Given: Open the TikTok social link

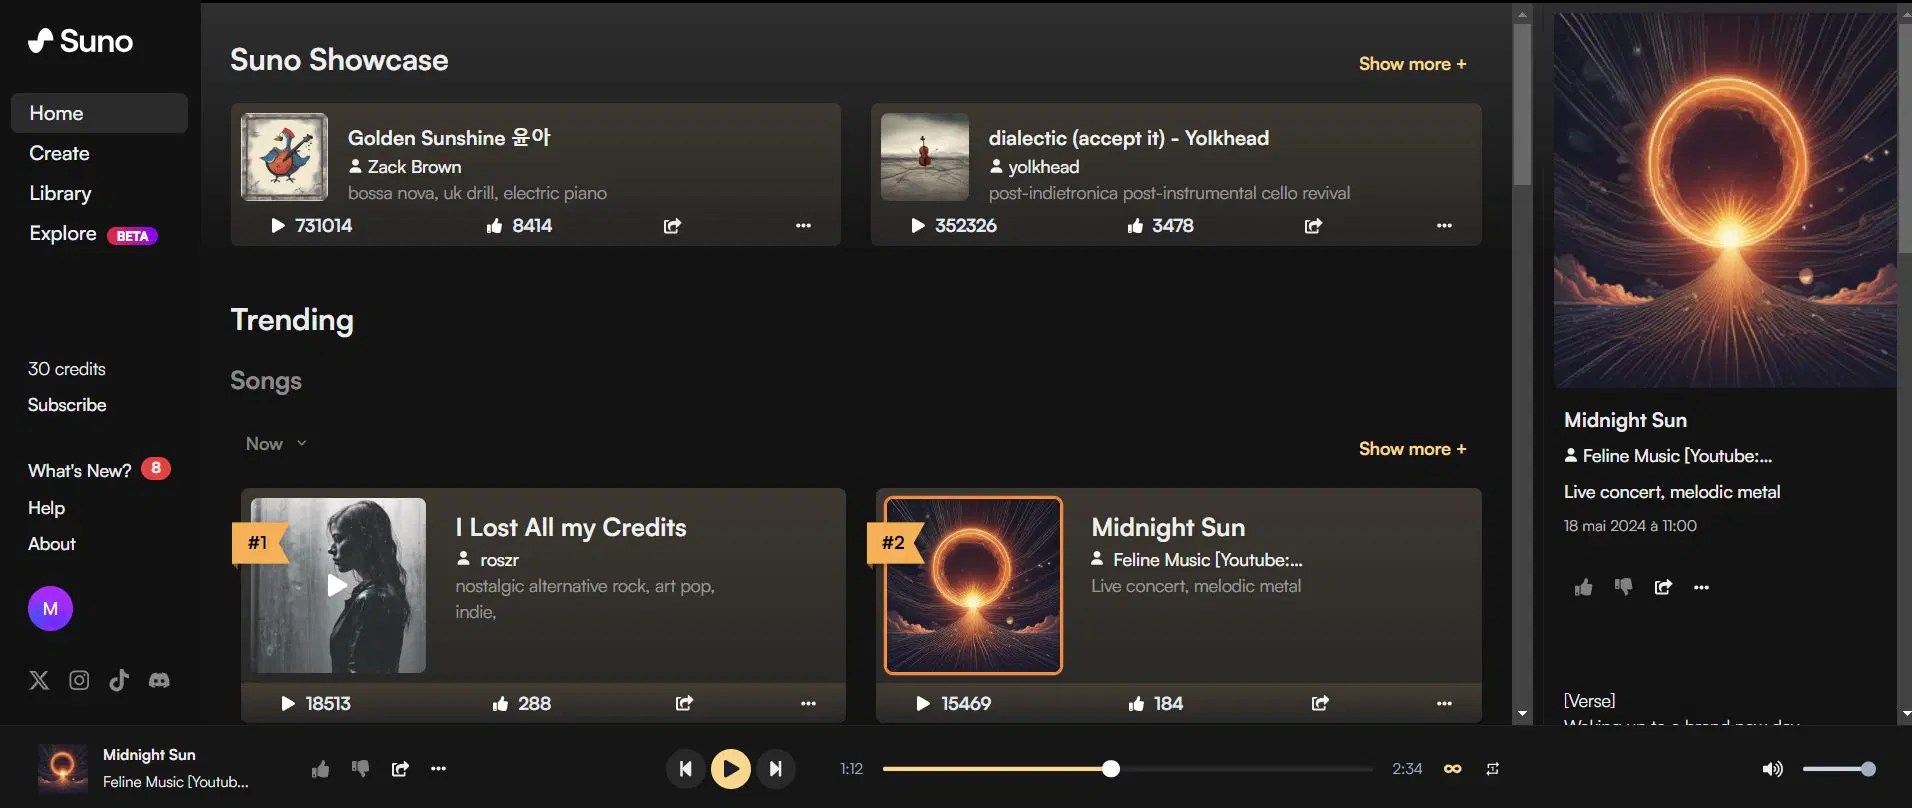Looking at the screenshot, I should [119, 680].
